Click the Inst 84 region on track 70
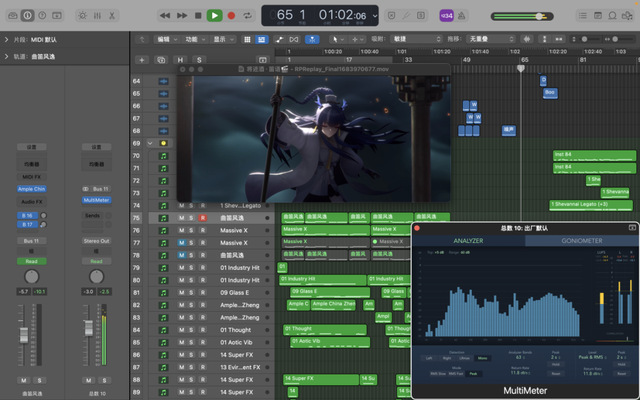640x400 pixels. tap(594, 156)
